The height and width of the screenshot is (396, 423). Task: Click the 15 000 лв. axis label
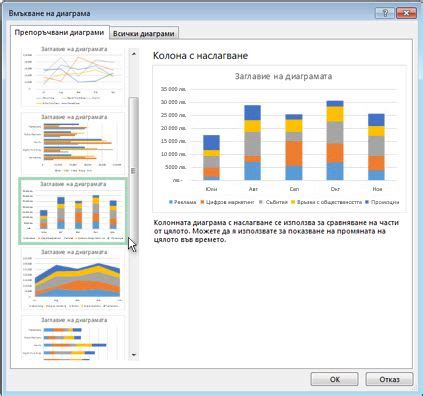coord(174,141)
